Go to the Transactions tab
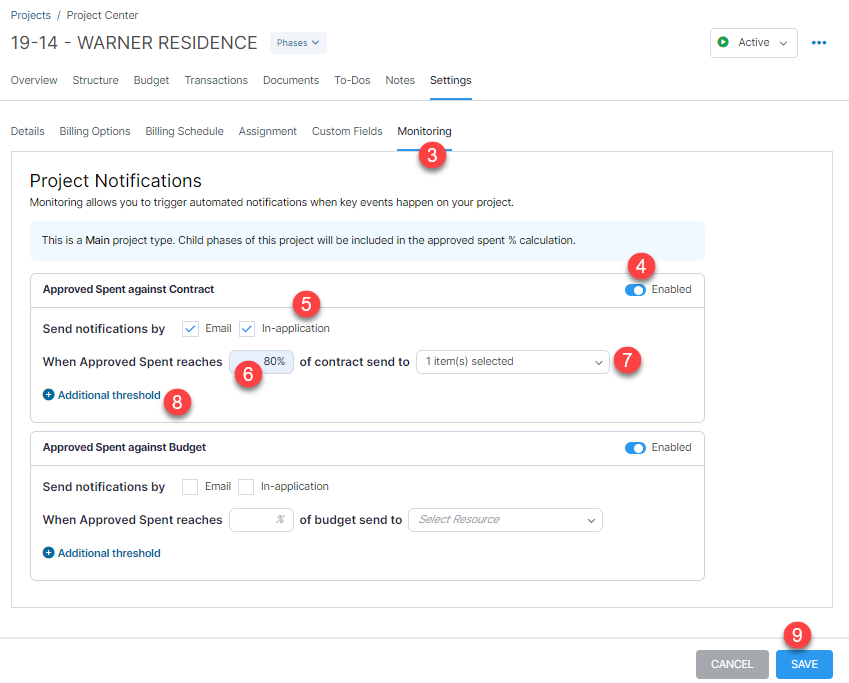Image resolution: width=849 pixels, height=683 pixels. (216, 80)
